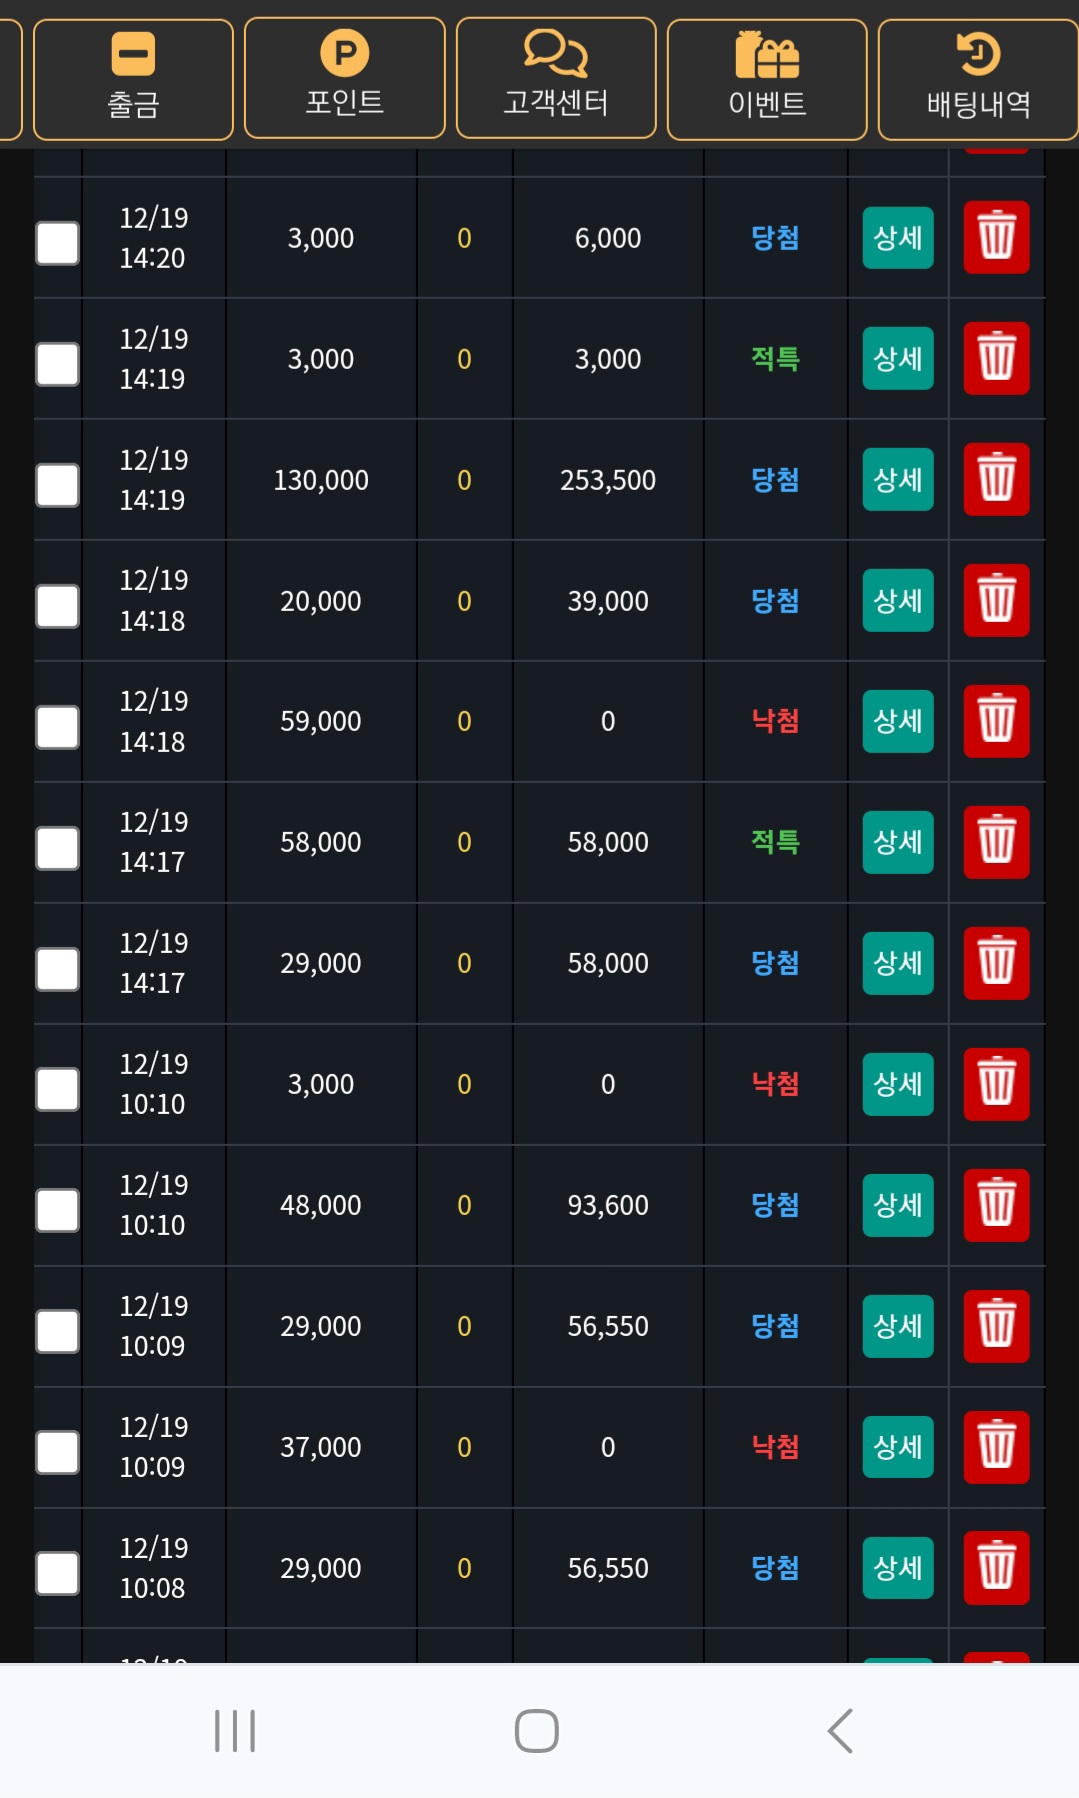Select checkbox for the 253,500 payout row
1079x1798 pixels.
coord(58,485)
